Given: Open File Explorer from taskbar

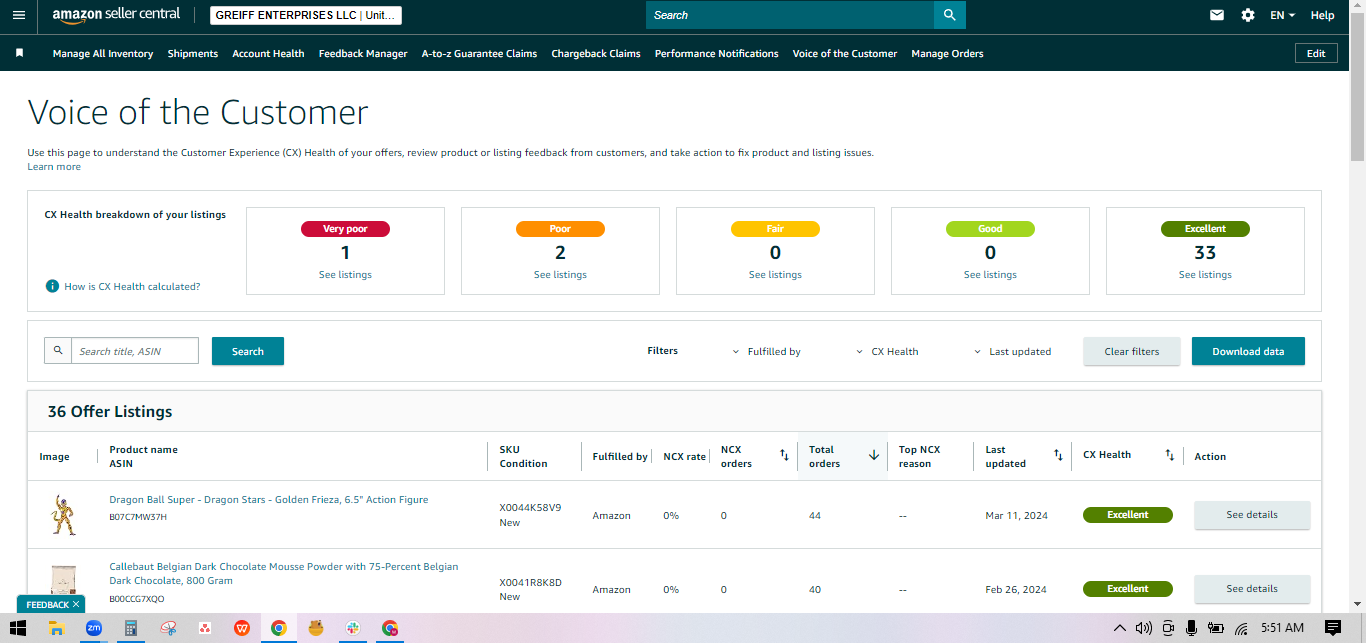Looking at the screenshot, I should [57, 628].
